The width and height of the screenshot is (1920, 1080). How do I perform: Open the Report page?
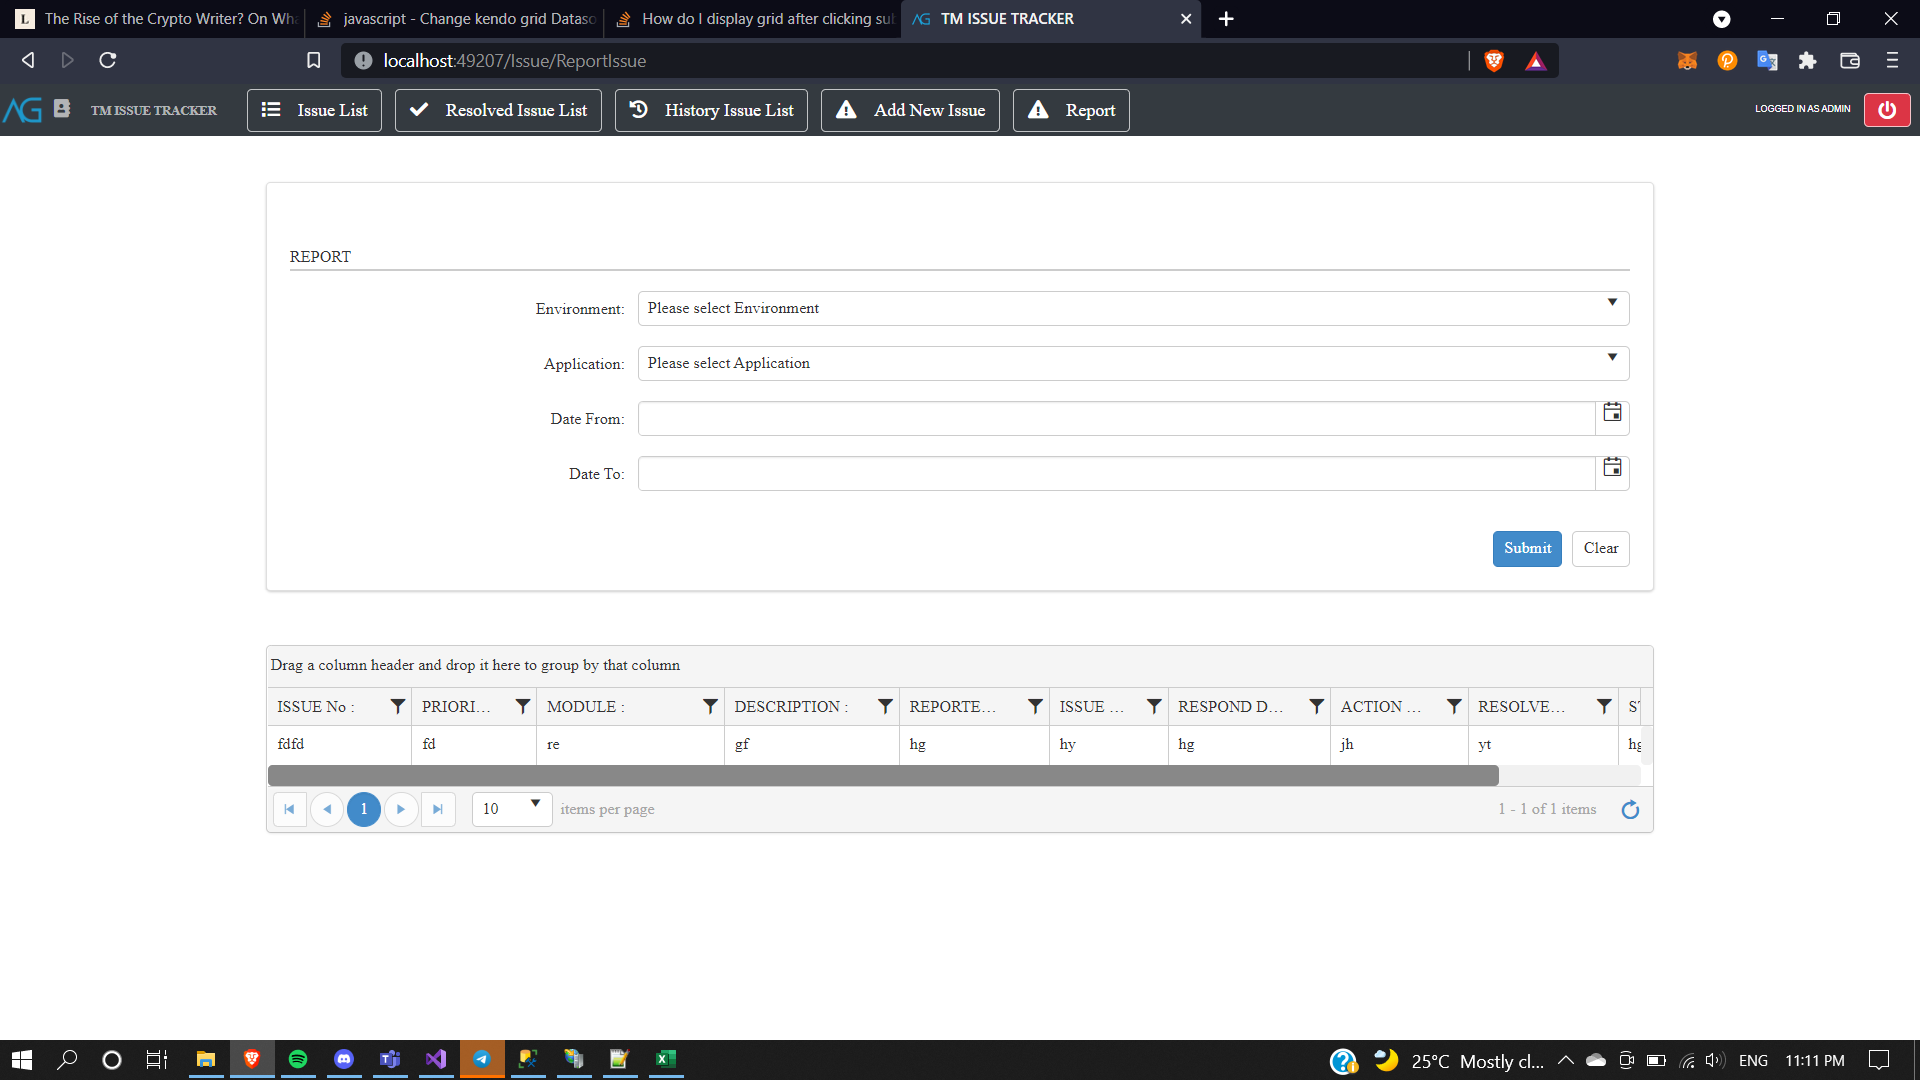[x=1071, y=110]
